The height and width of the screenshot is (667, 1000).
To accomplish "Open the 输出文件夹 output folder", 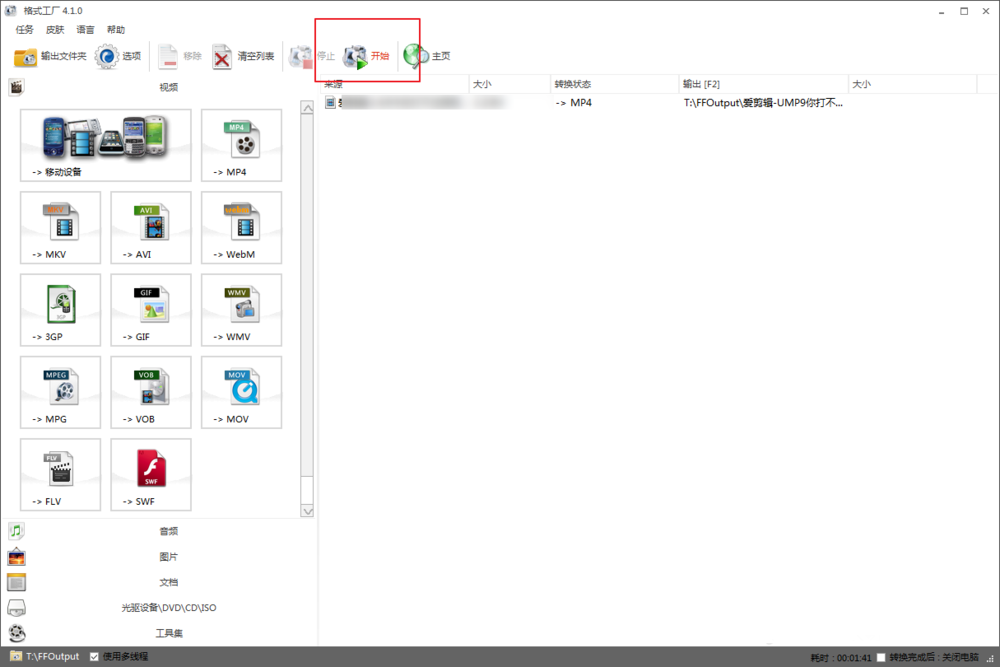I will pyautogui.click(x=50, y=57).
